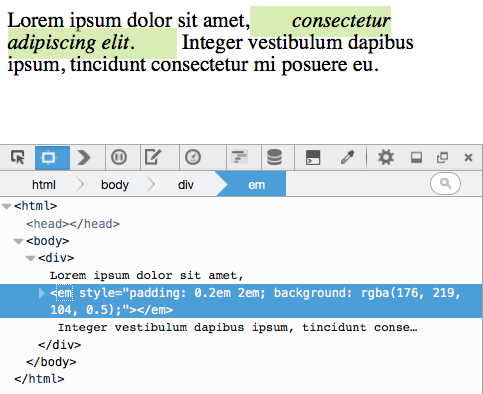The height and width of the screenshot is (394, 483).
Task: Click the HTML search field
Action: (x=445, y=183)
